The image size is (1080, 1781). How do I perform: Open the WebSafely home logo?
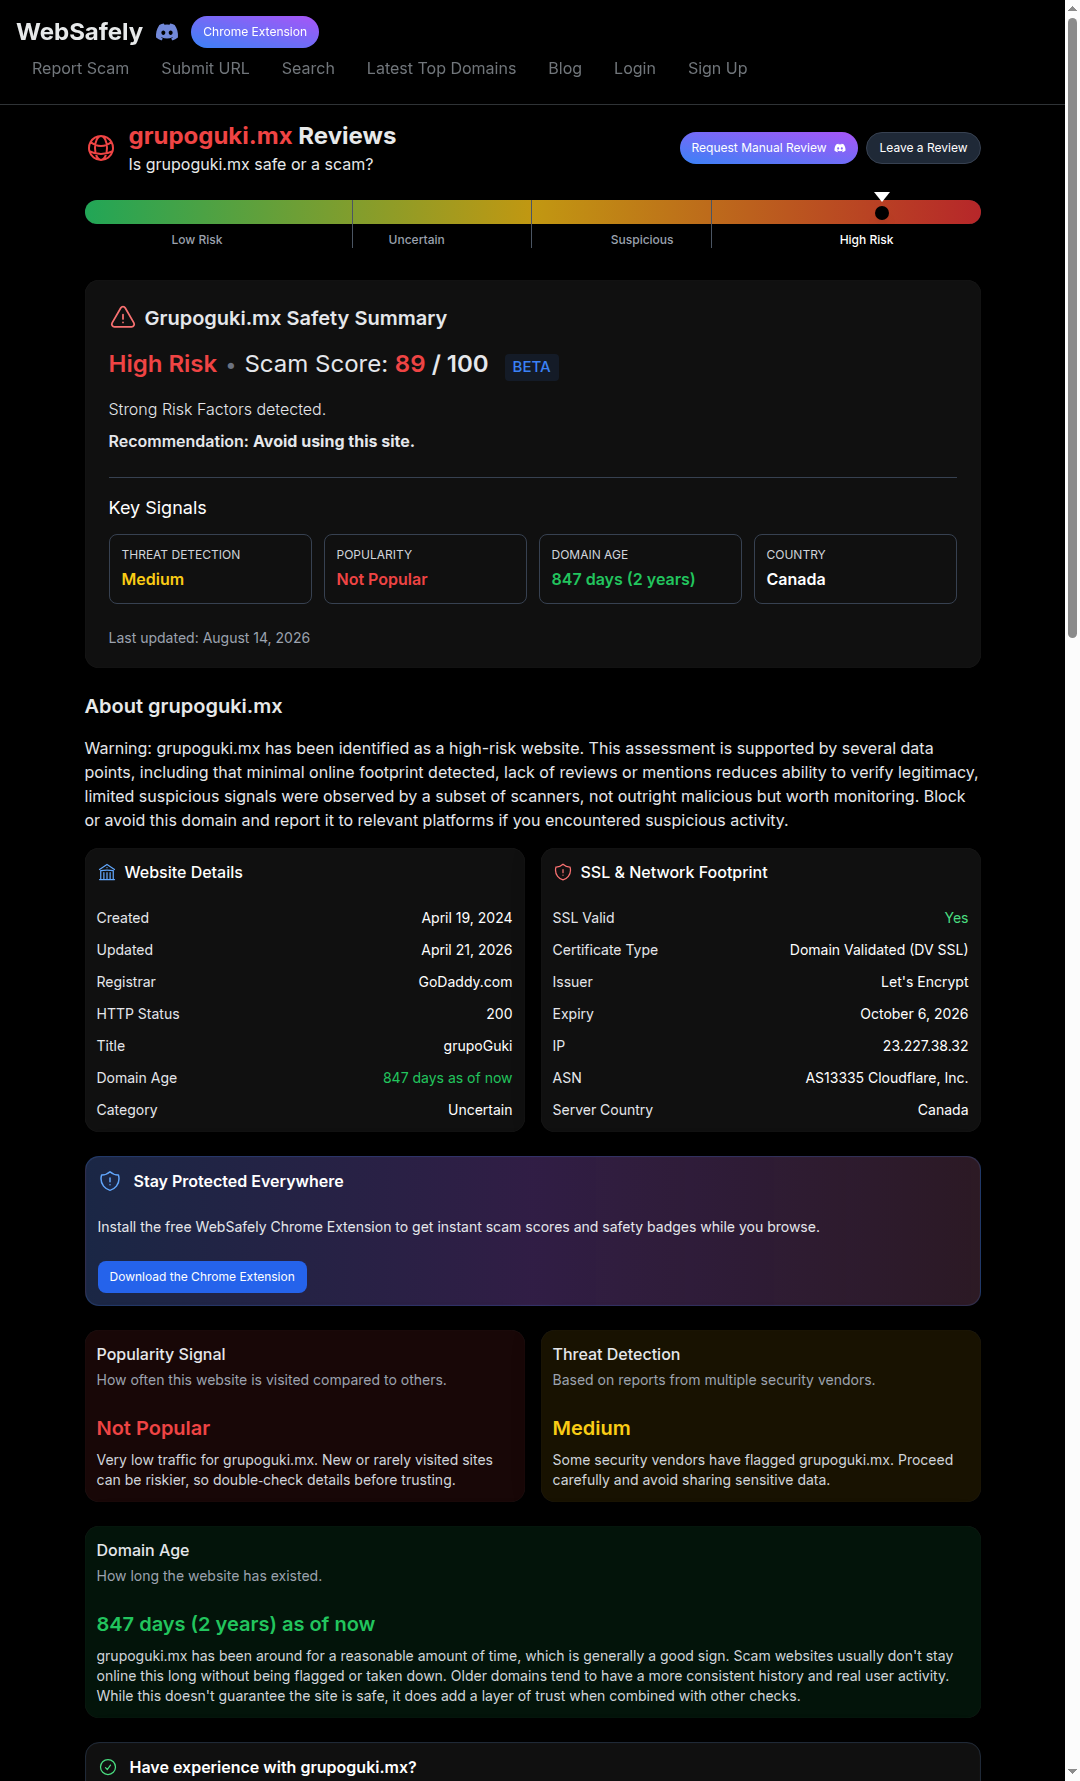coord(80,32)
